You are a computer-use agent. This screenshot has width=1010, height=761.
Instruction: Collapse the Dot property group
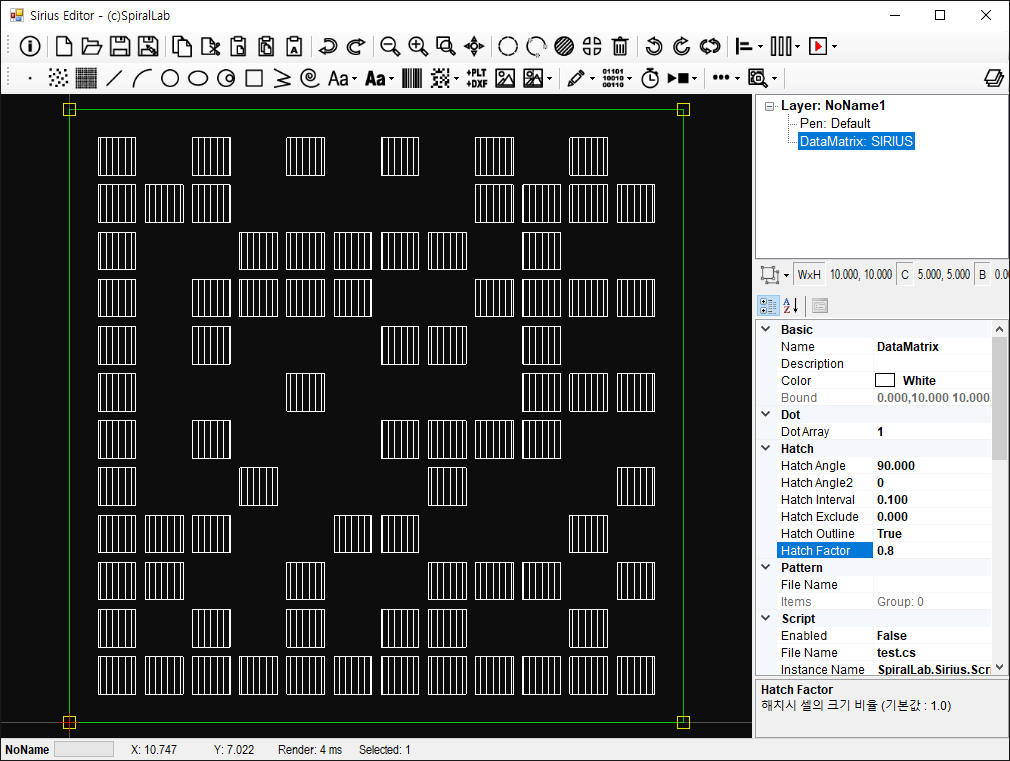(x=766, y=414)
